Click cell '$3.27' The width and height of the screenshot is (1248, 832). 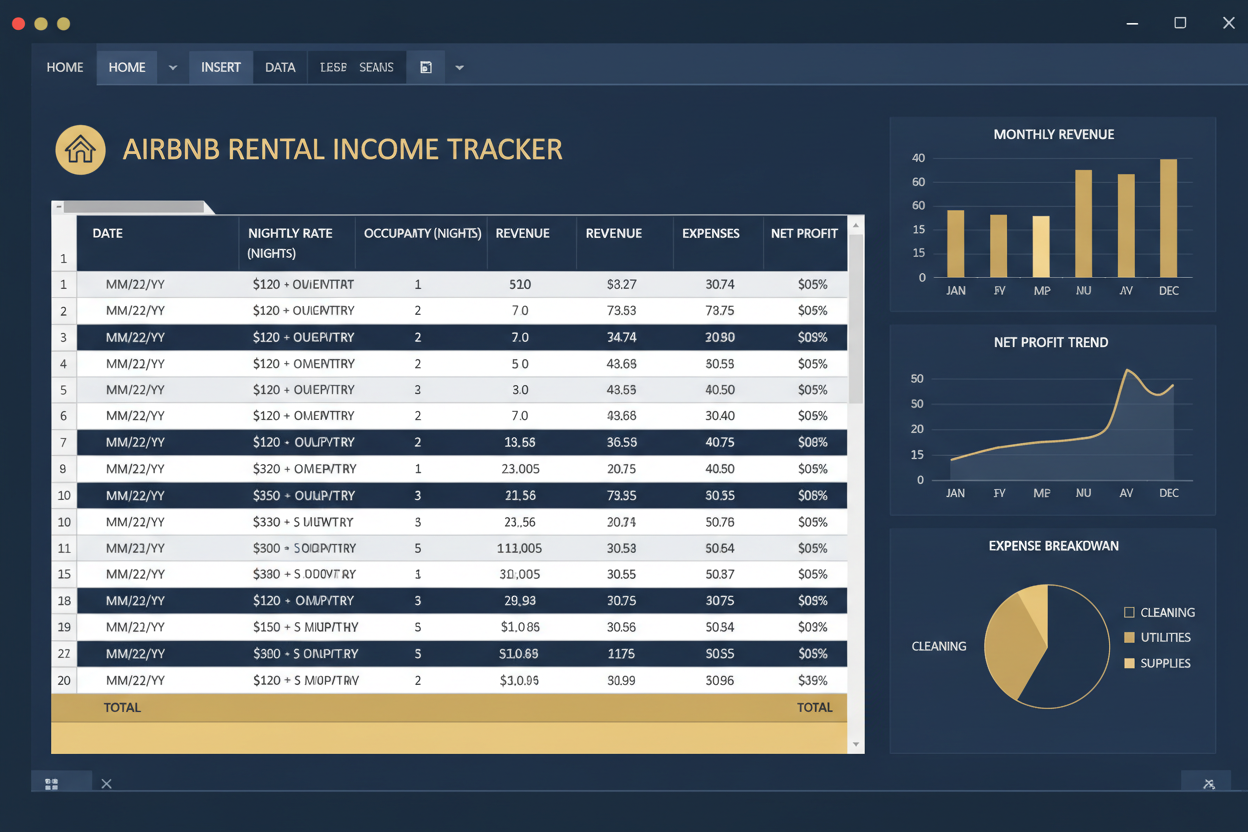click(x=621, y=284)
